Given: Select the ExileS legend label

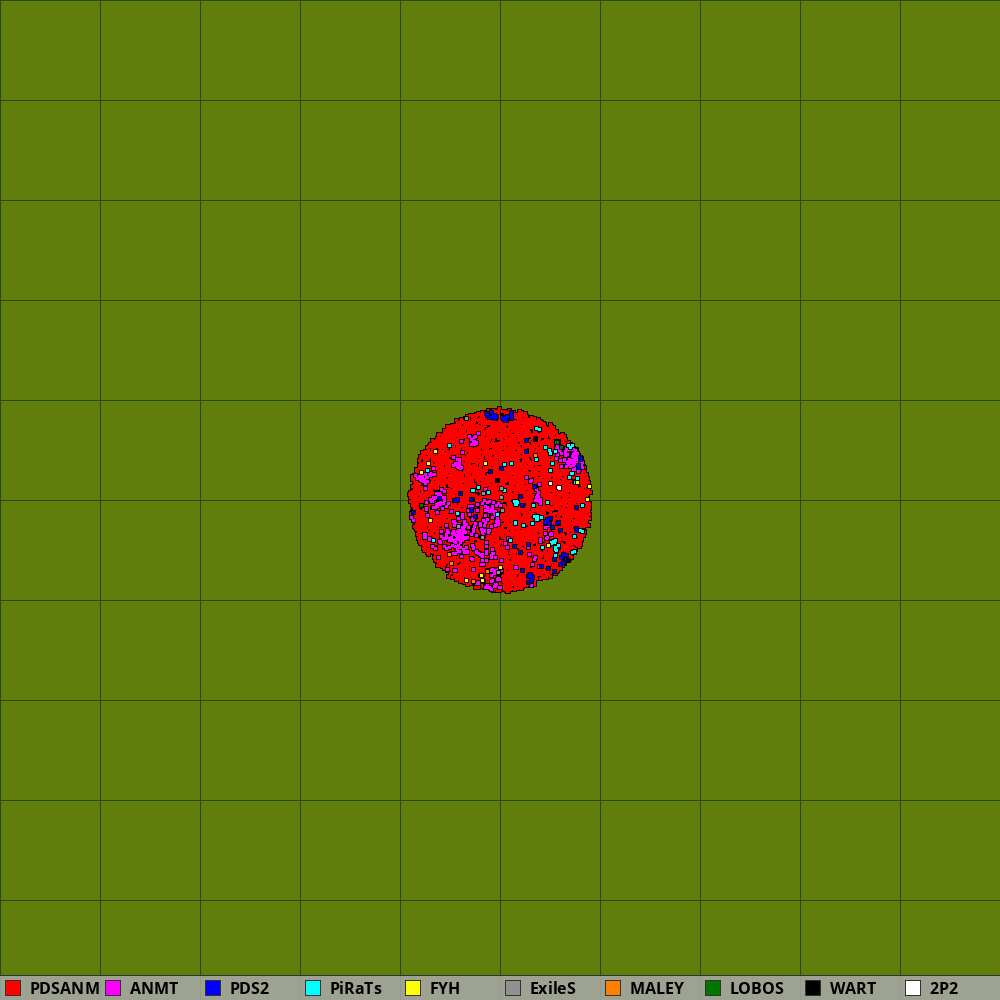Looking at the screenshot, I should 553,988.
